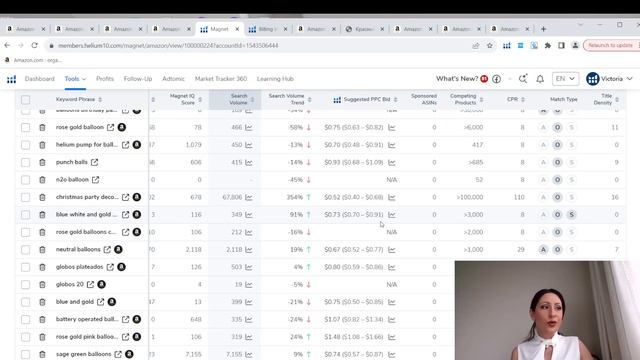Viewport: 640px width, 360px height.
Task: Open globos plateados external link
Action: tap(110, 267)
